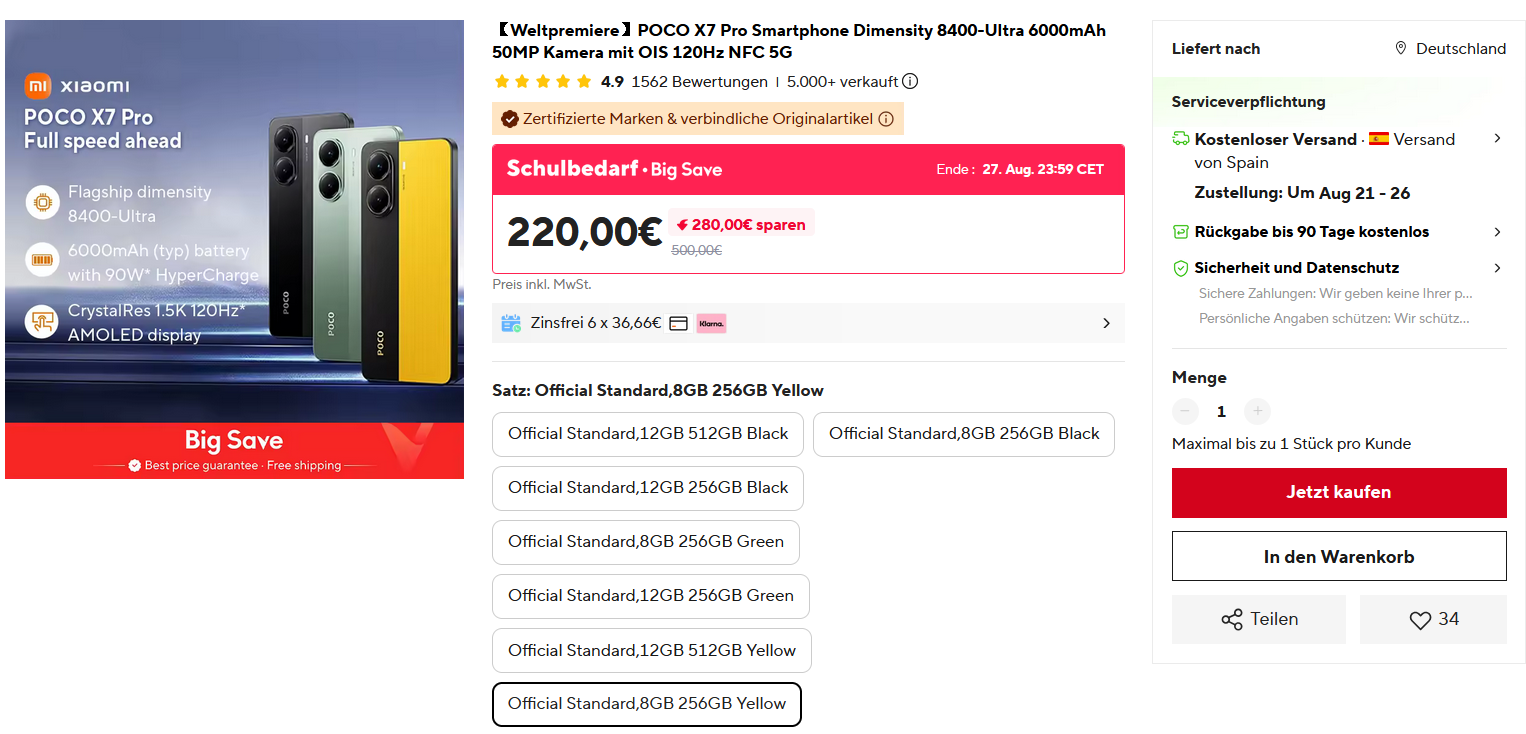Open Zinsfrei installment options chevron
The image size is (1526, 734).
[x=1106, y=323]
